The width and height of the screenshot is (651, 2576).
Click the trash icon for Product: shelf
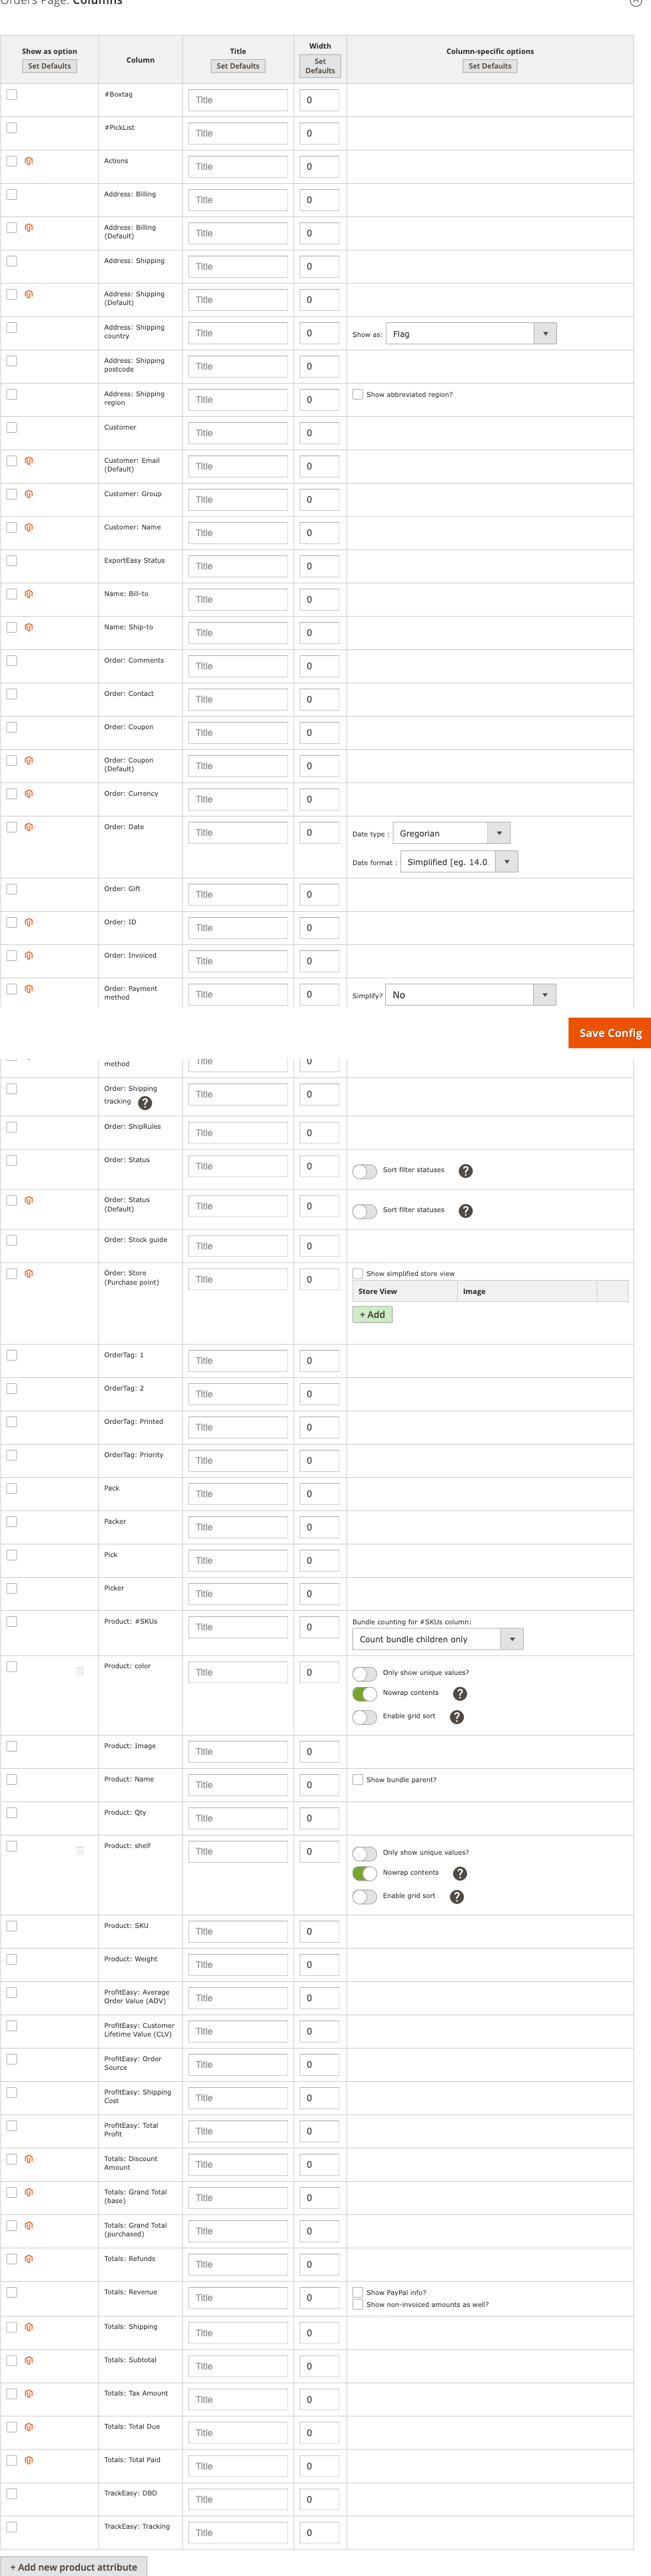click(80, 1851)
